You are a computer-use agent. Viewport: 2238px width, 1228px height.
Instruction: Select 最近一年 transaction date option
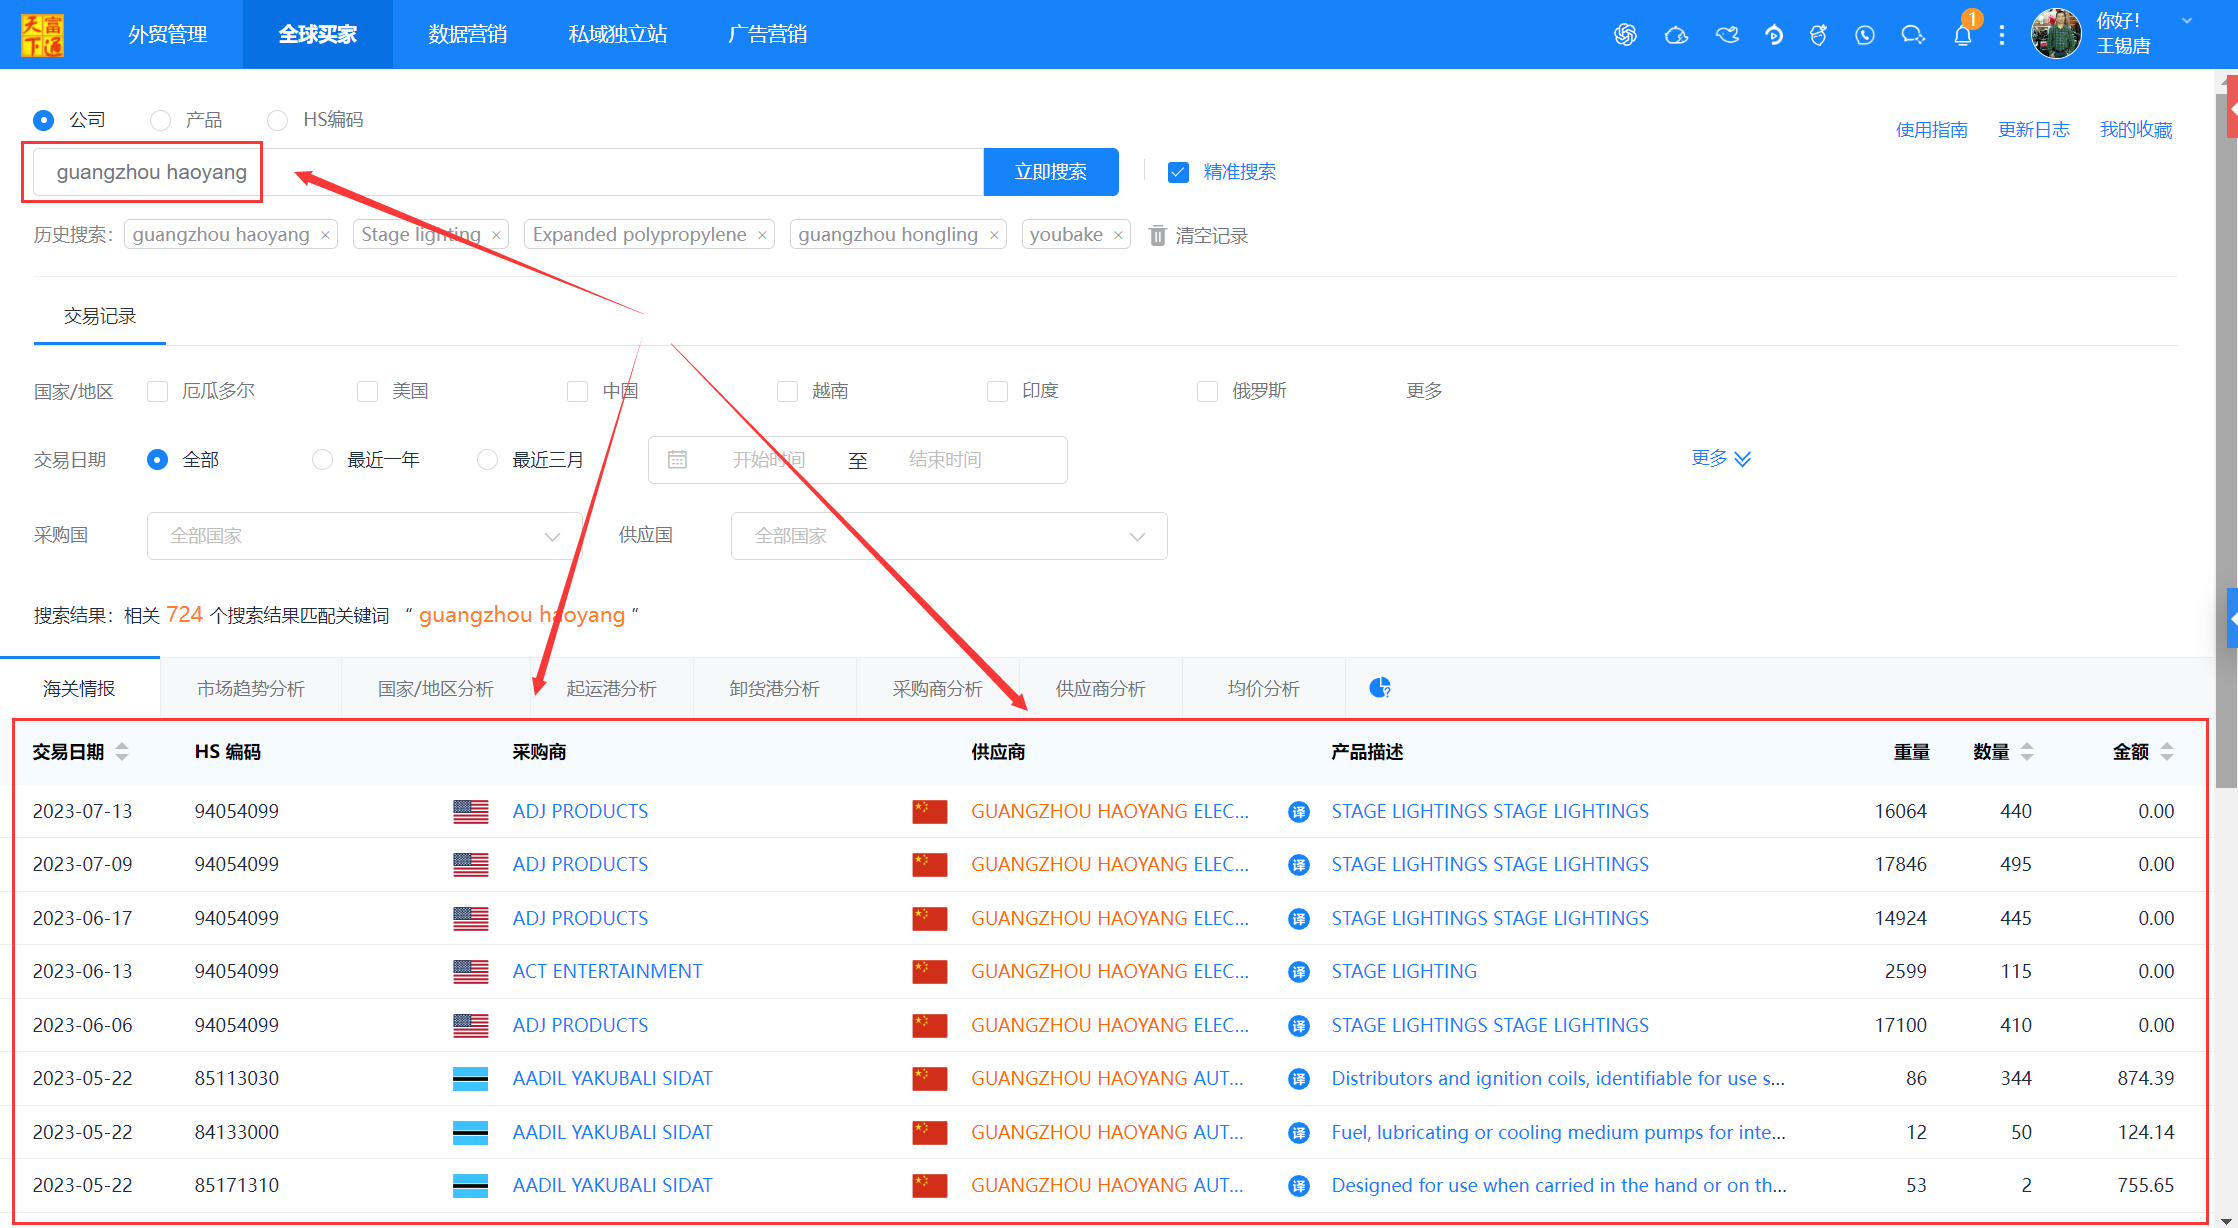(x=322, y=460)
